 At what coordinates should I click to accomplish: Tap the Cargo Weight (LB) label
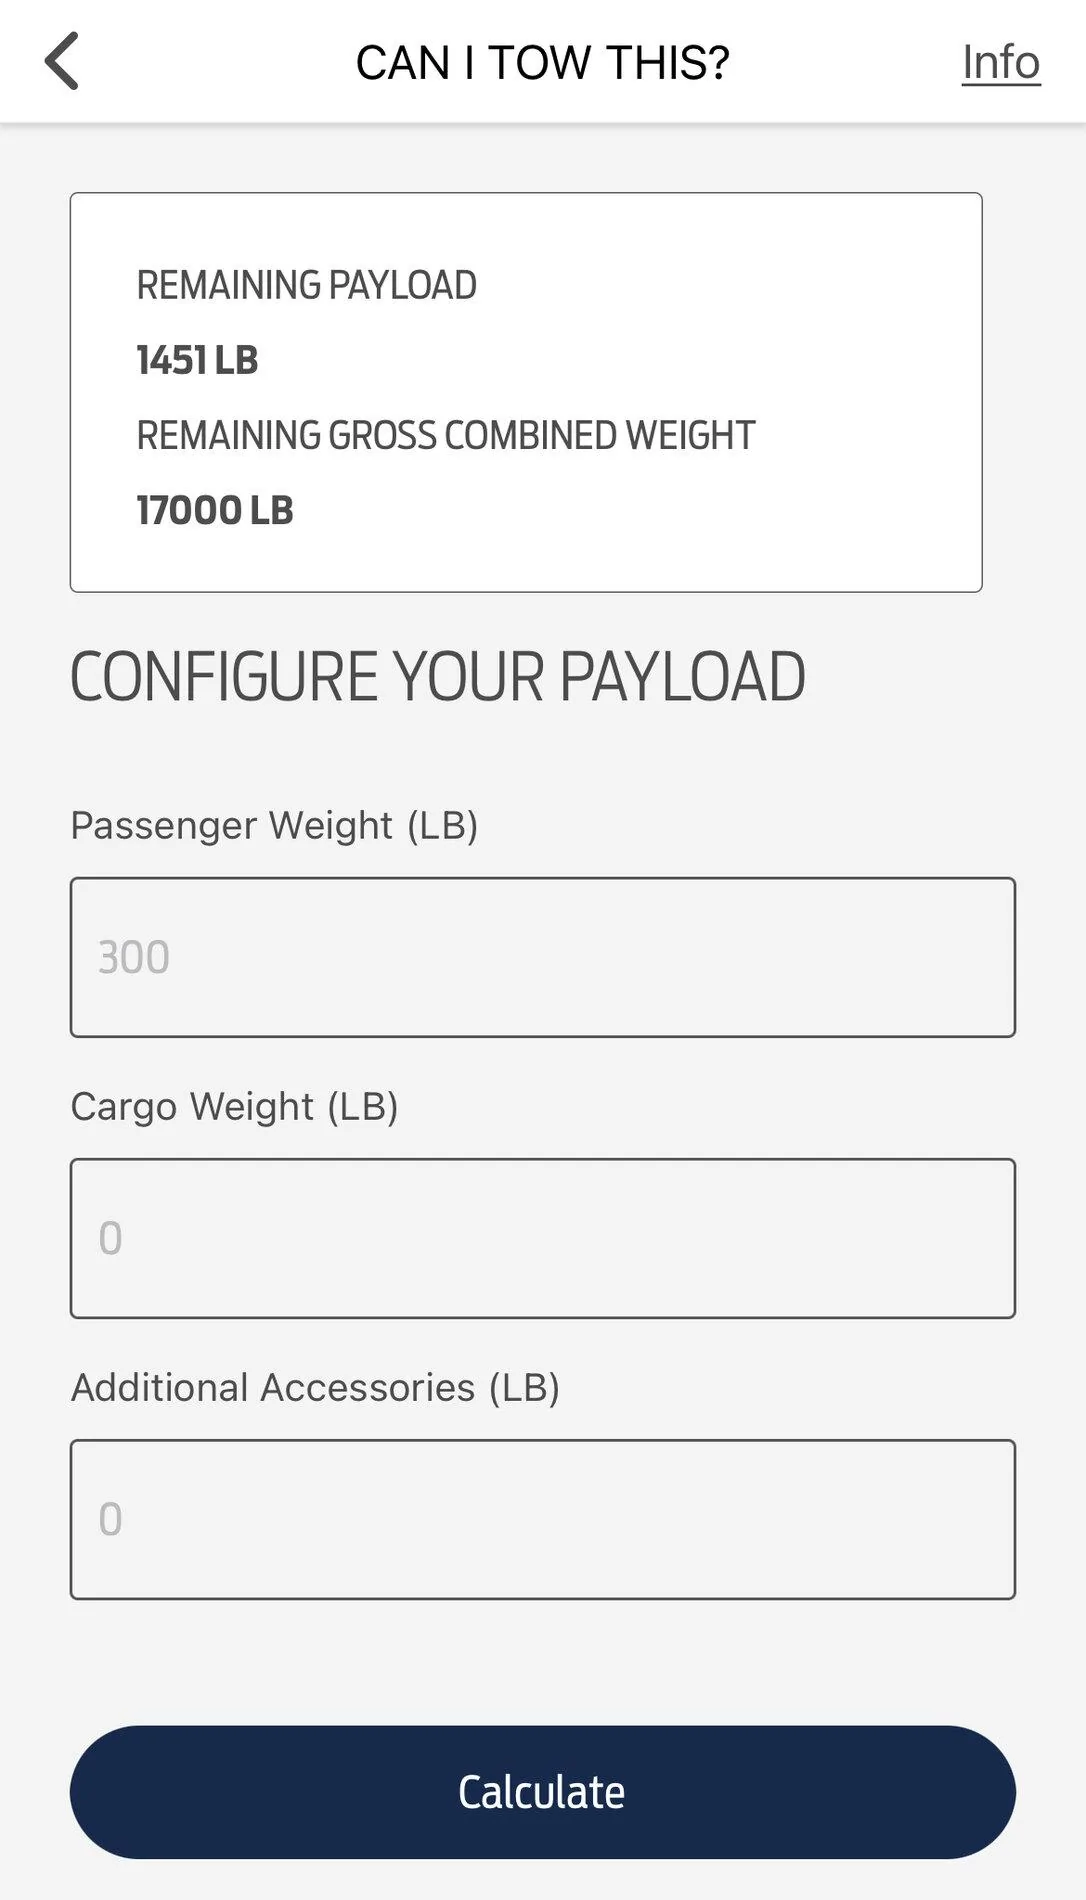point(235,1107)
